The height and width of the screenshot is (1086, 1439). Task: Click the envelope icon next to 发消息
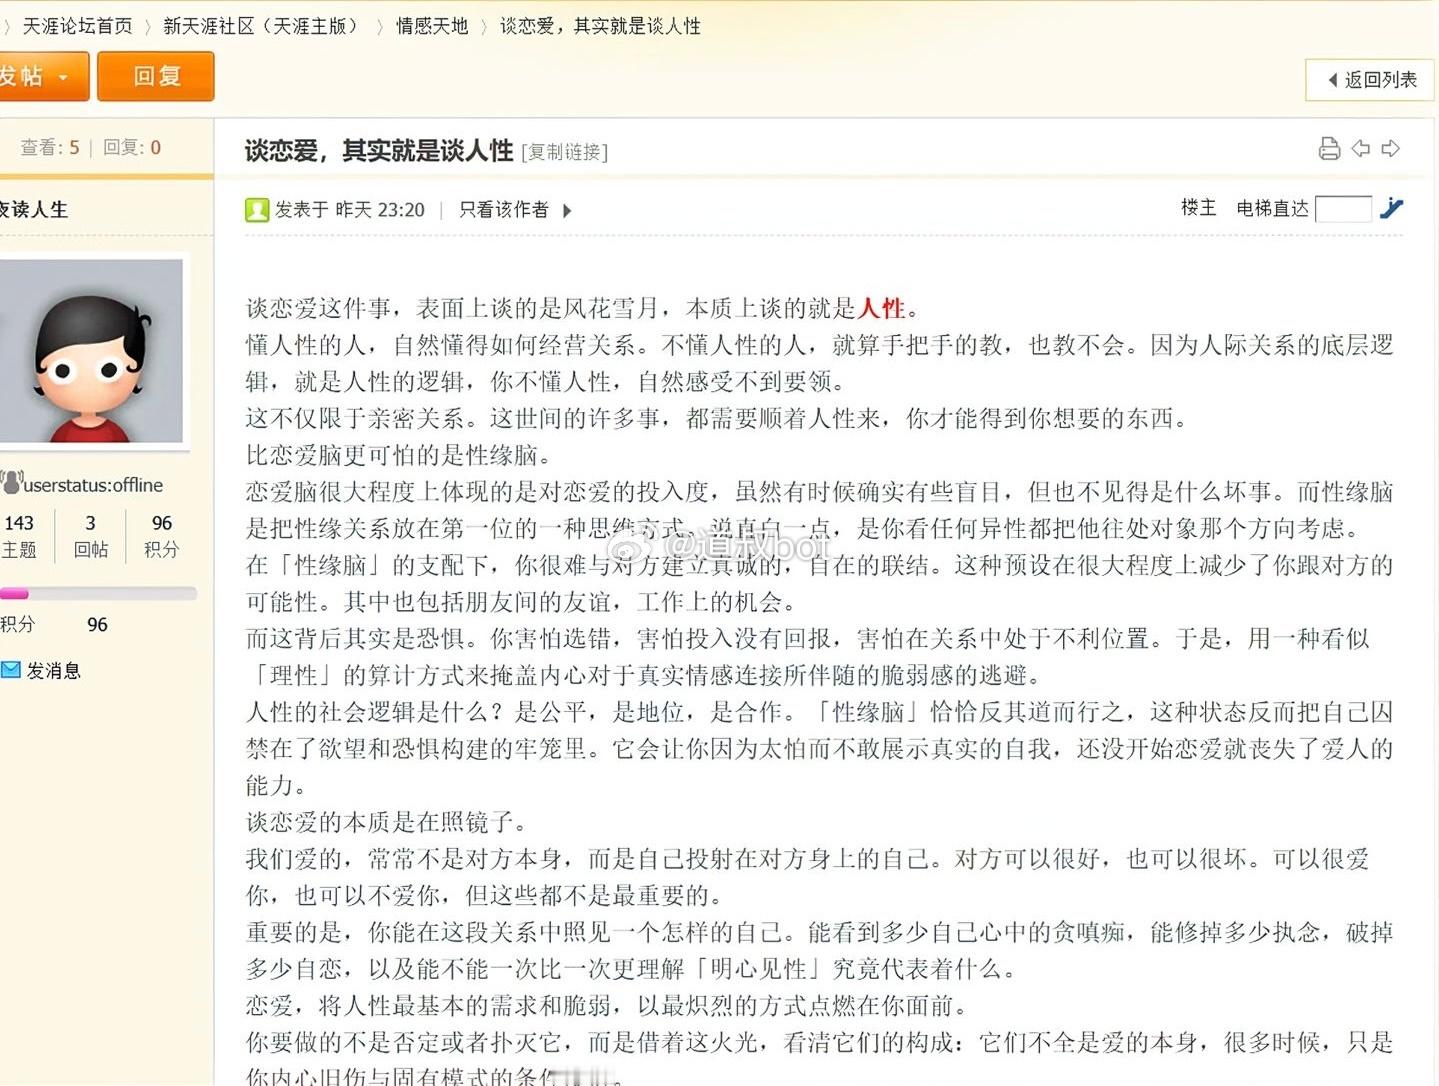[x=11, y=670]
